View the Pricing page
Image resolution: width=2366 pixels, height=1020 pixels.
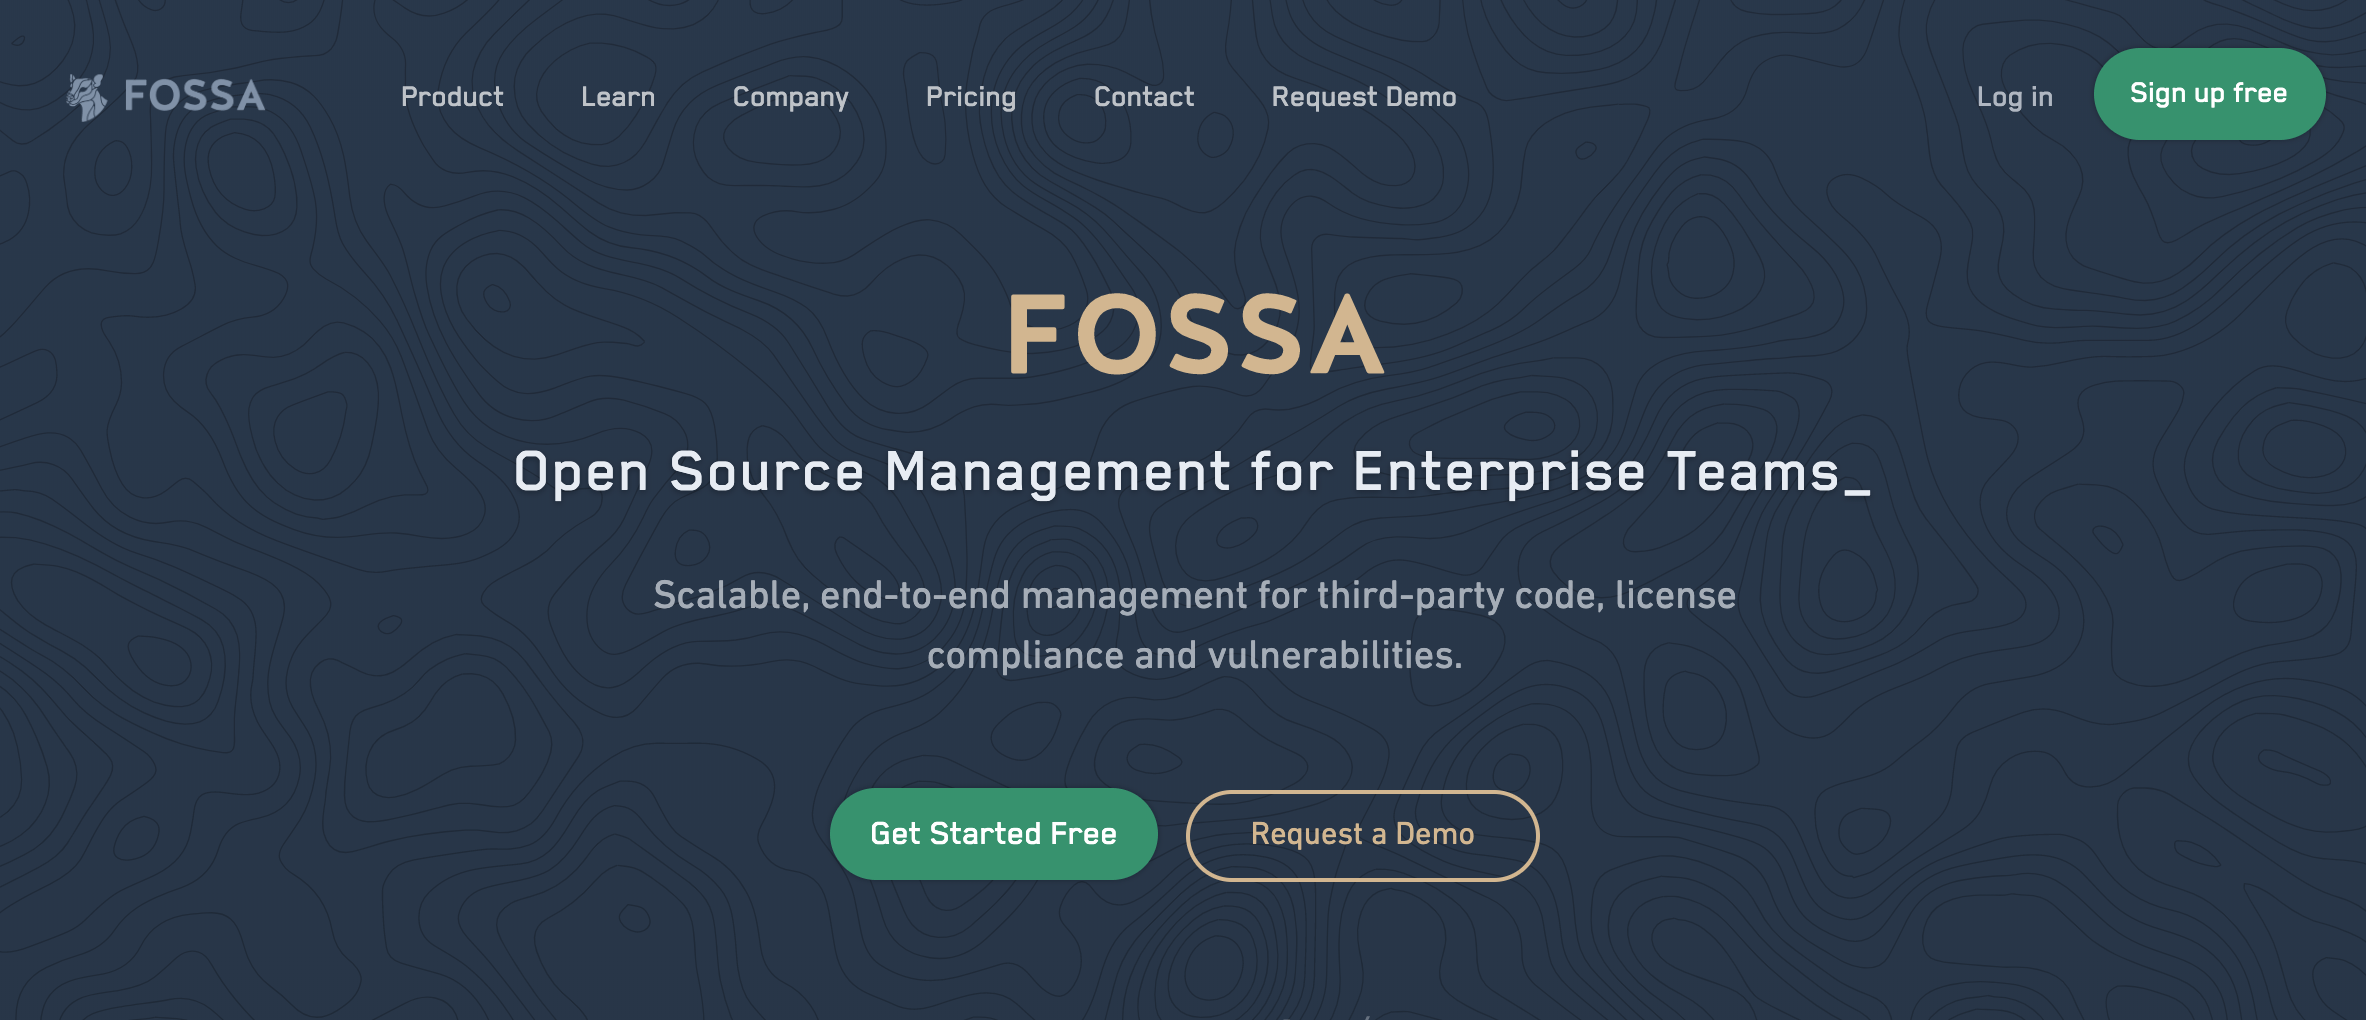[x=971, y=96]
